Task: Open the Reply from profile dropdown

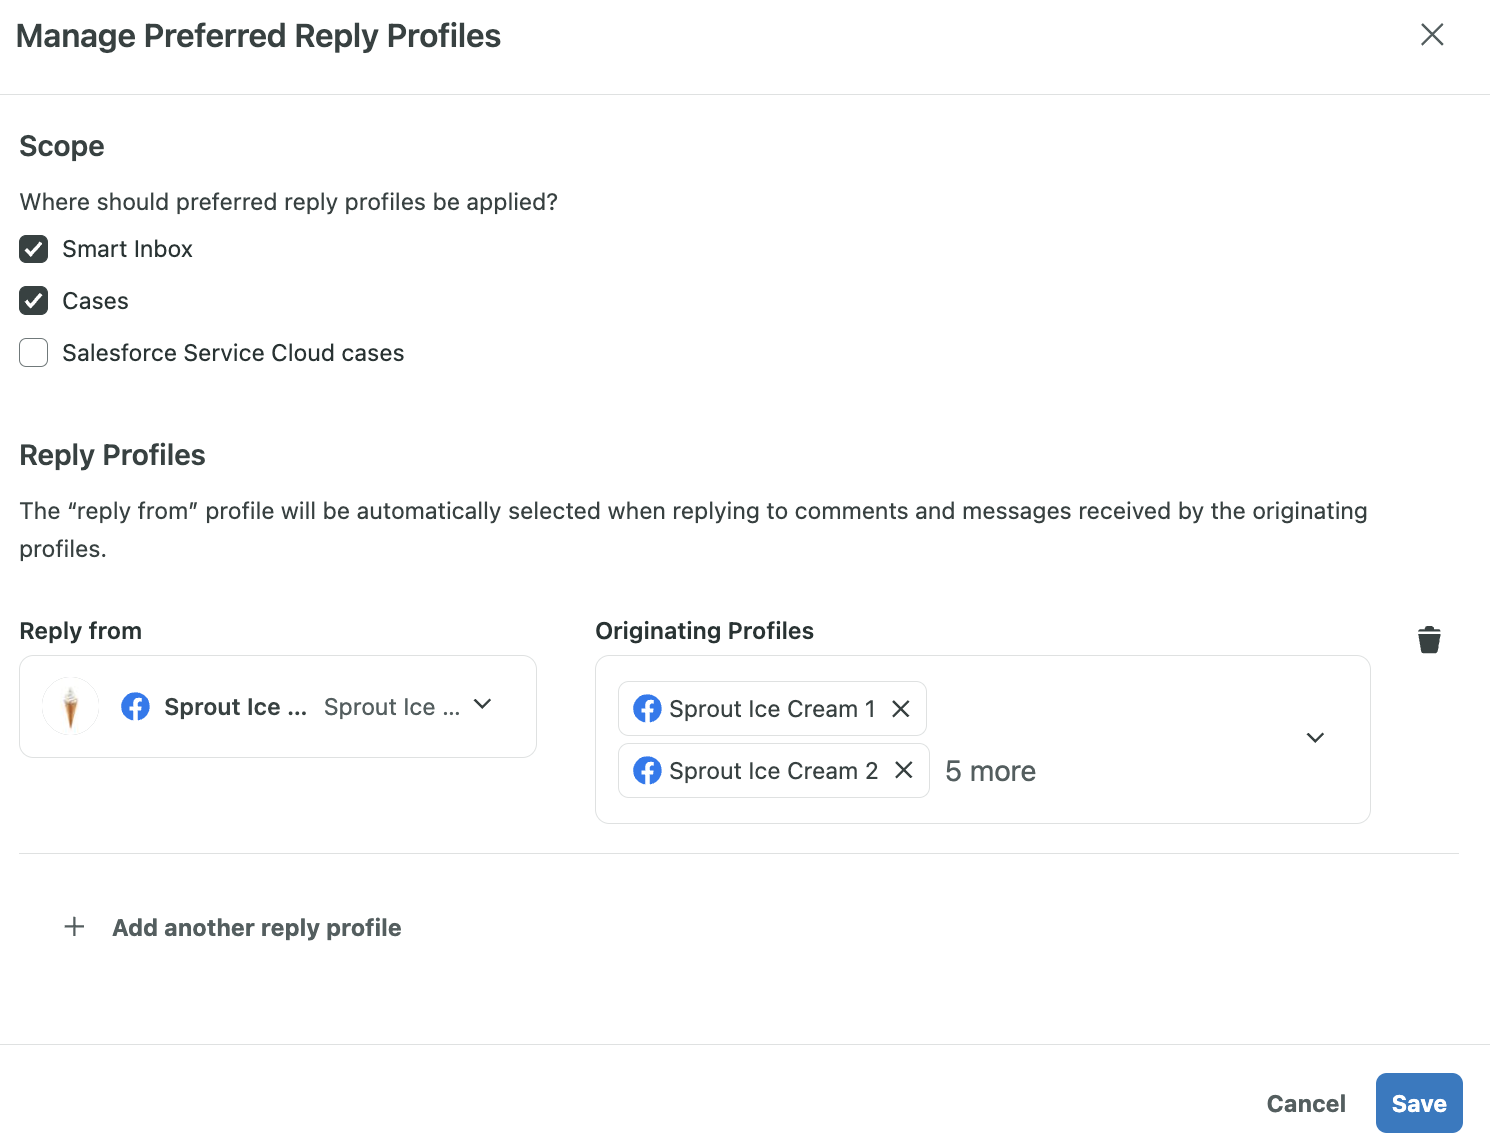Action: click(x=278, y=707)
